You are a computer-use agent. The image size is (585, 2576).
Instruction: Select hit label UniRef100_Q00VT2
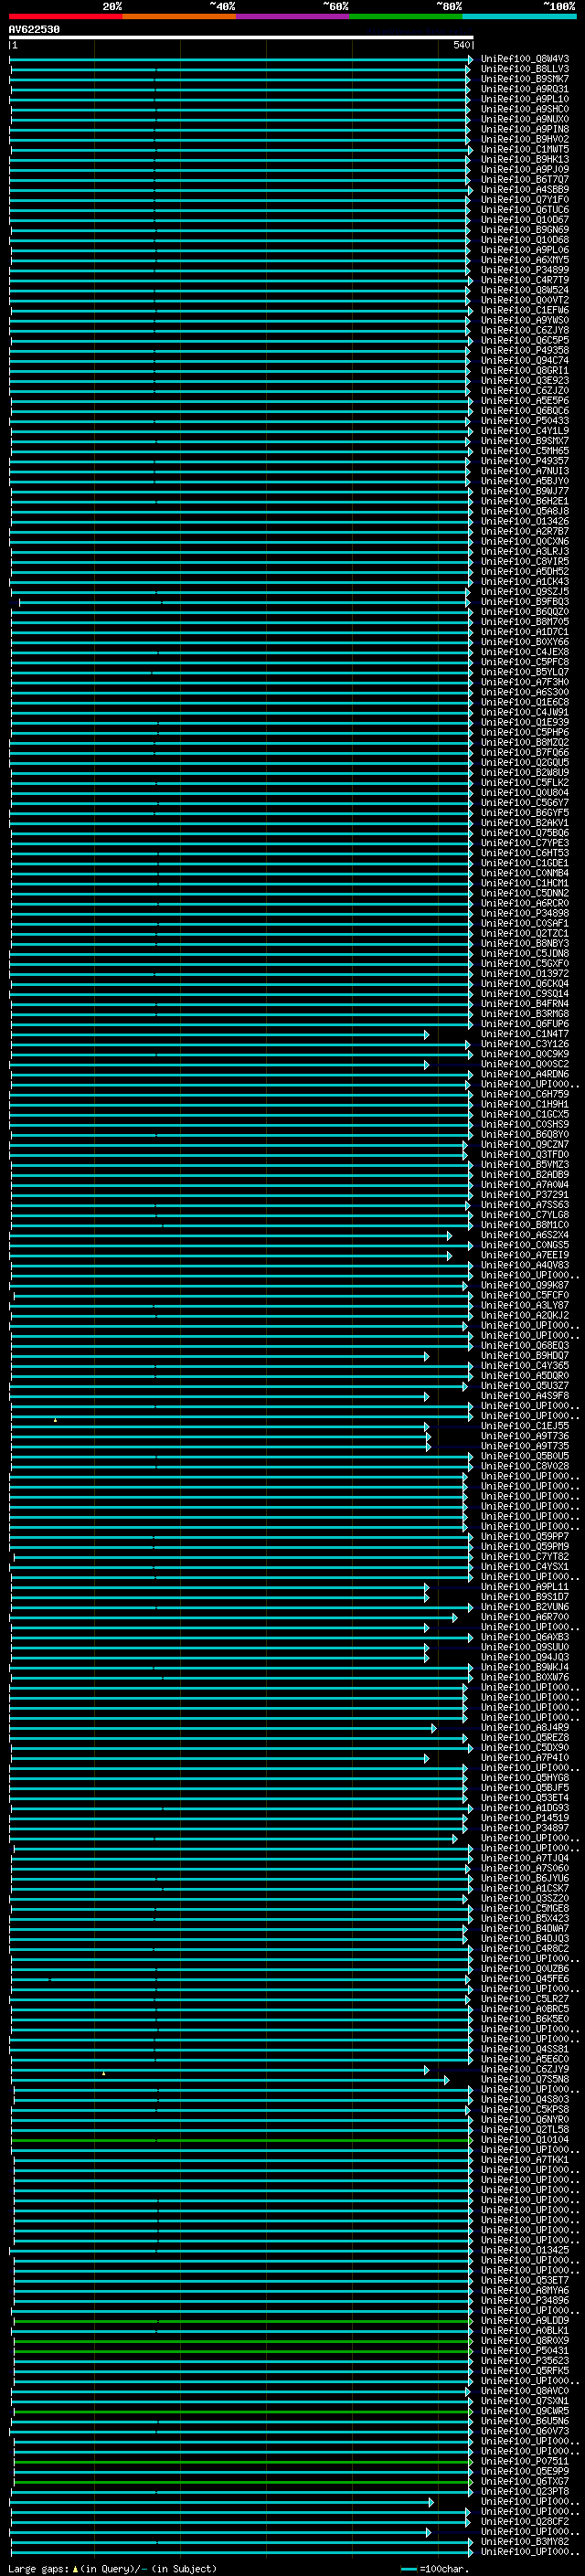525,300
